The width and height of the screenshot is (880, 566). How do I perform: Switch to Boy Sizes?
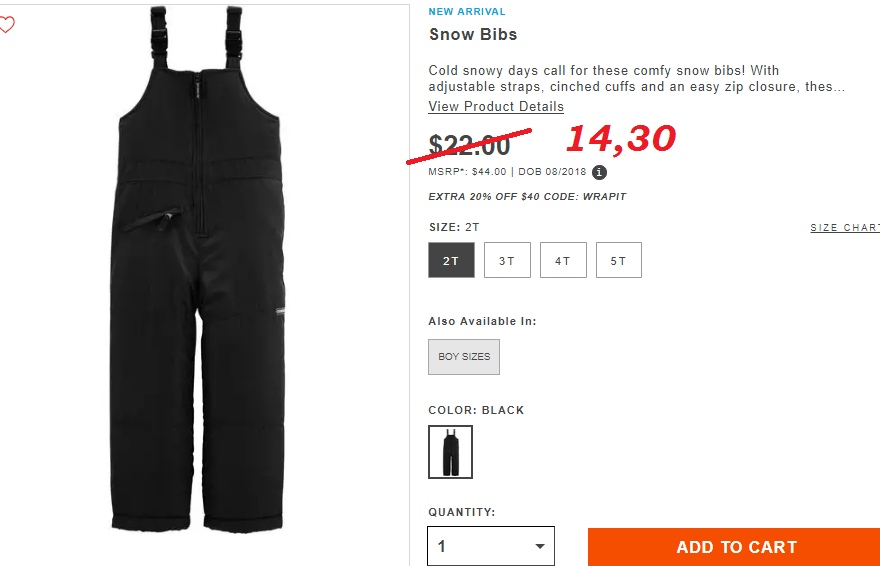[x=464, y=357]
